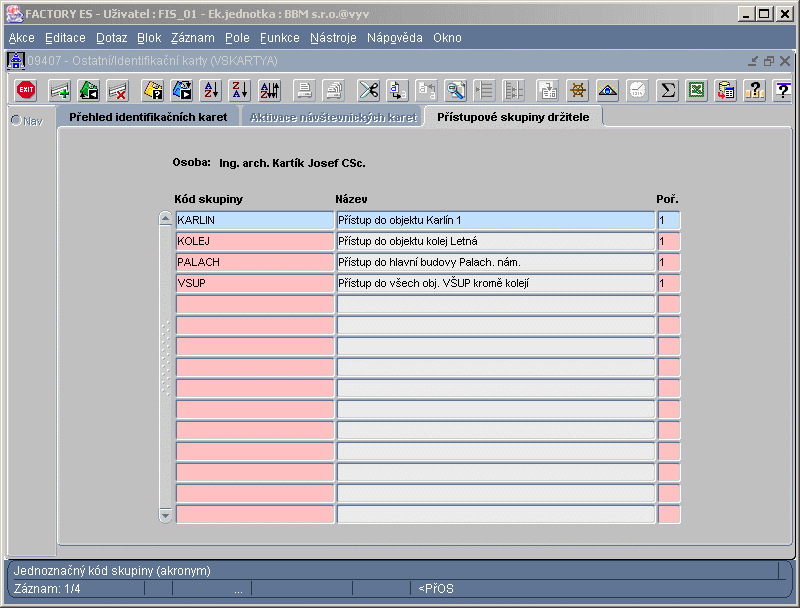Delete record using red X icon
This screenshot has width=800, height=608.
click(x=118, y=90)
